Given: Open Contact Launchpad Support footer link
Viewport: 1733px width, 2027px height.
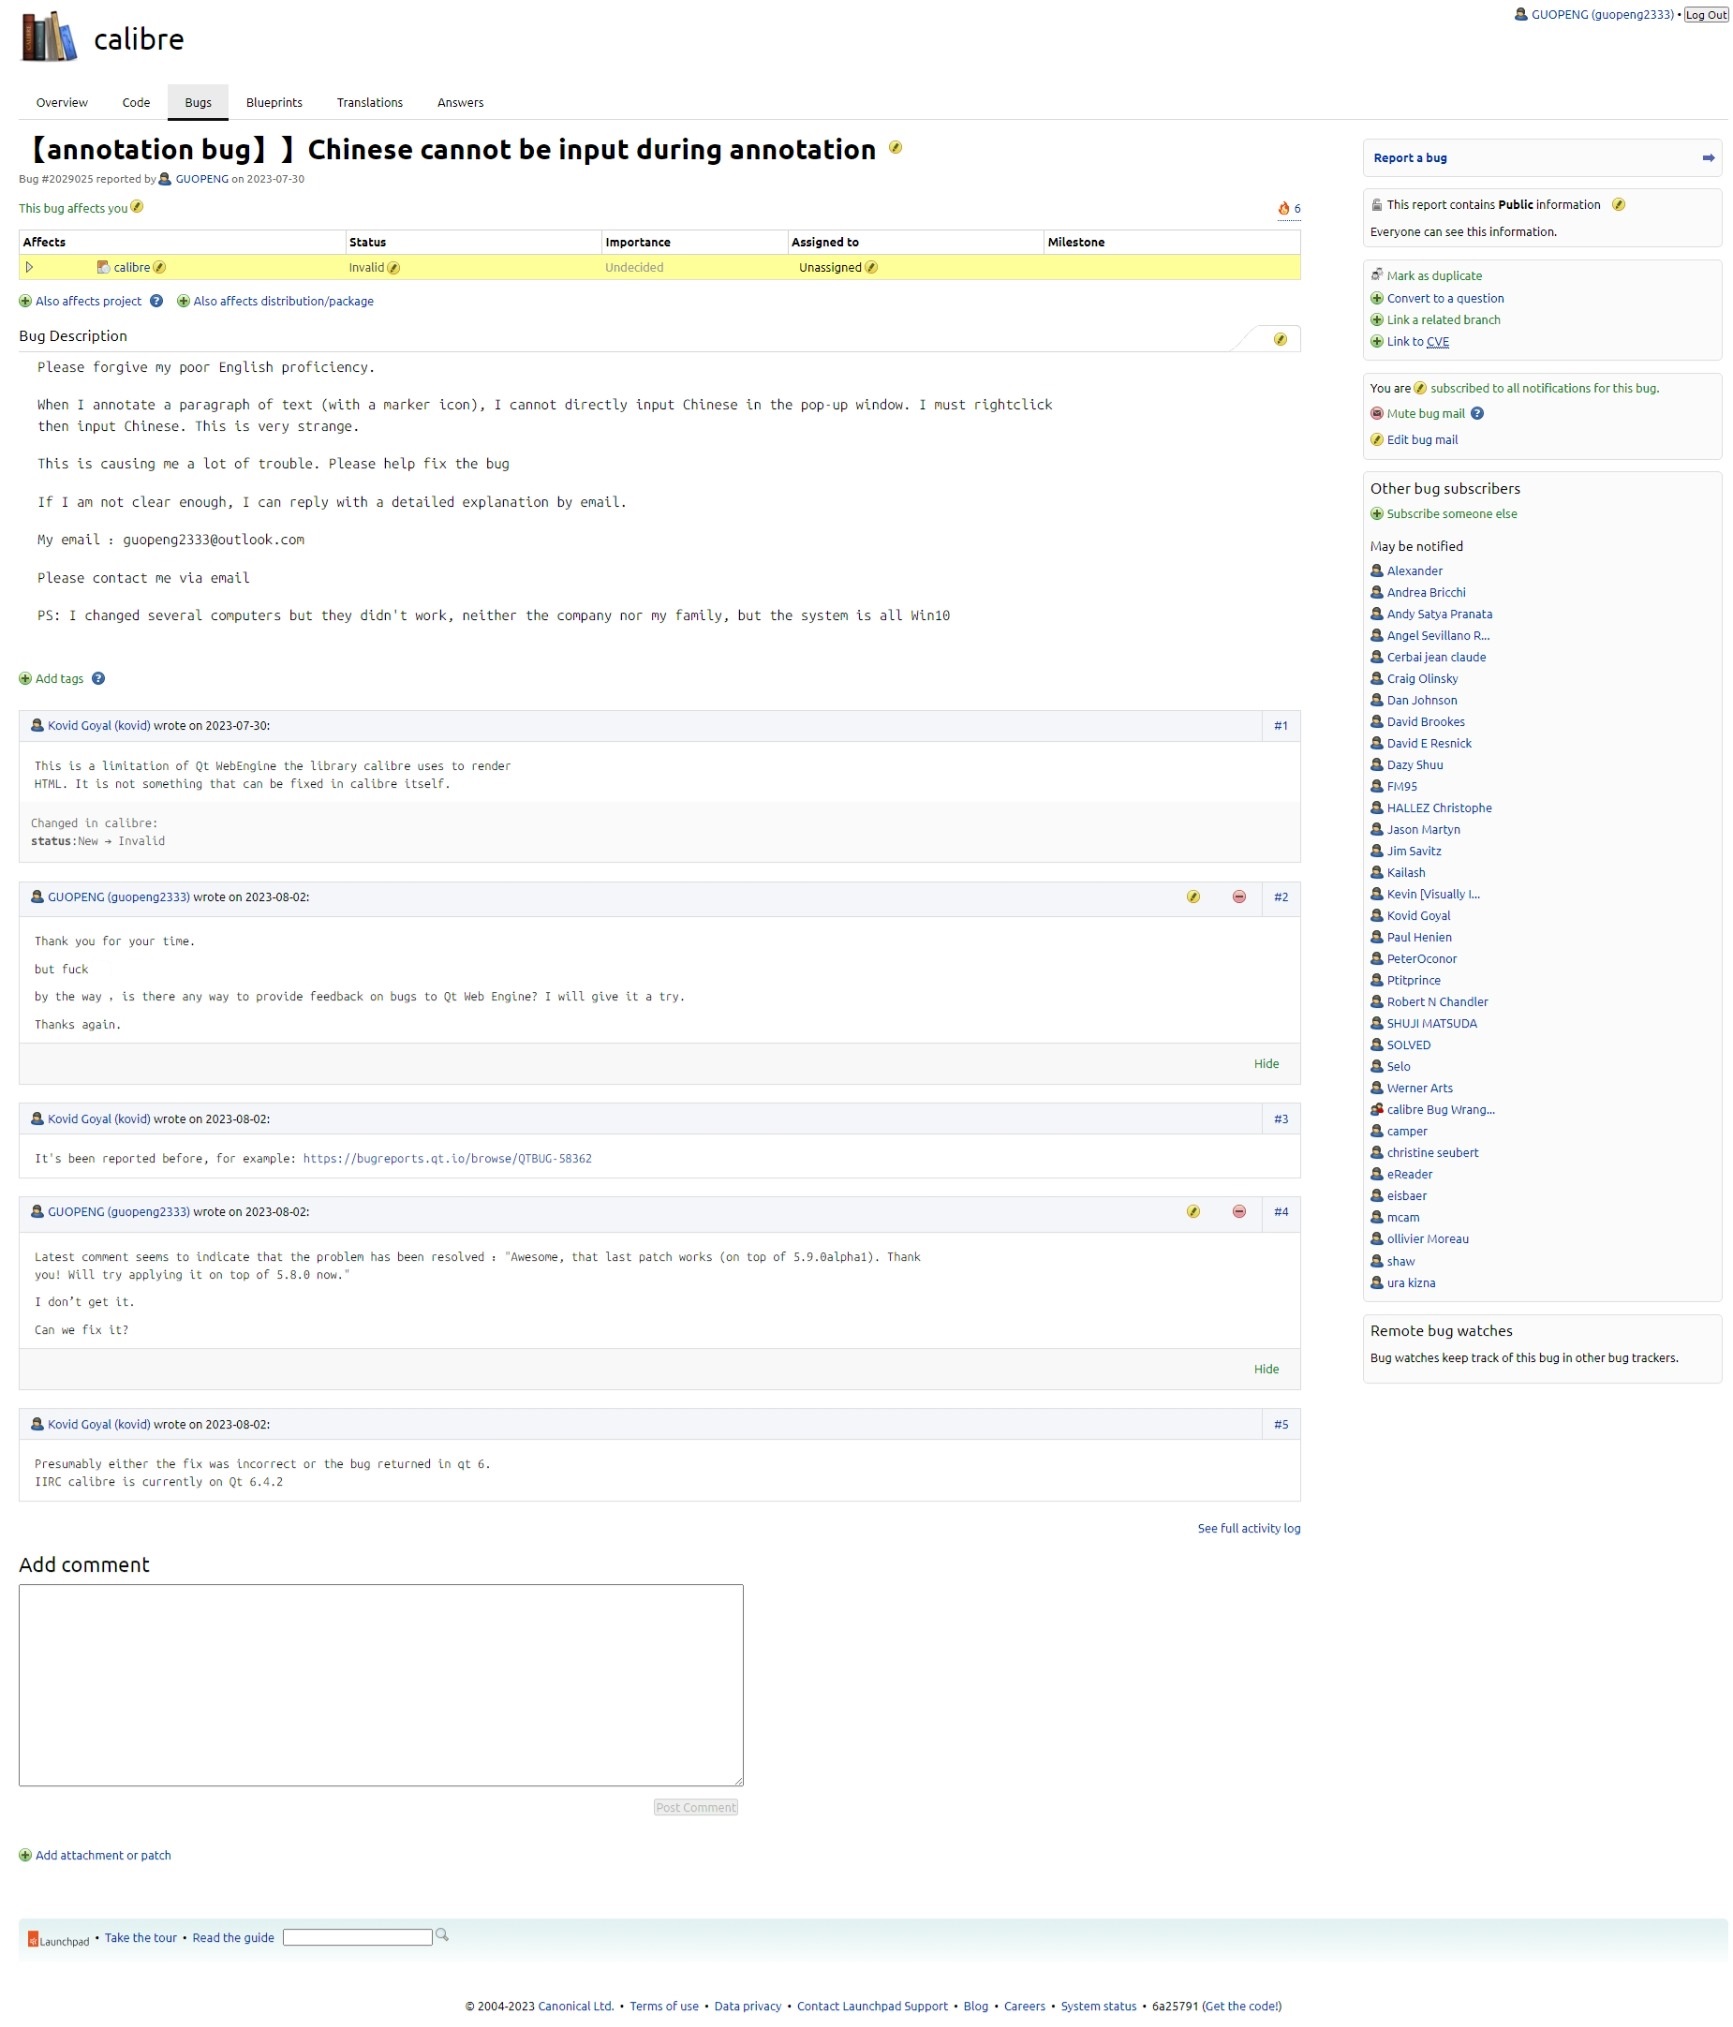Looking at the screenshot, I should pos(872,2007).
